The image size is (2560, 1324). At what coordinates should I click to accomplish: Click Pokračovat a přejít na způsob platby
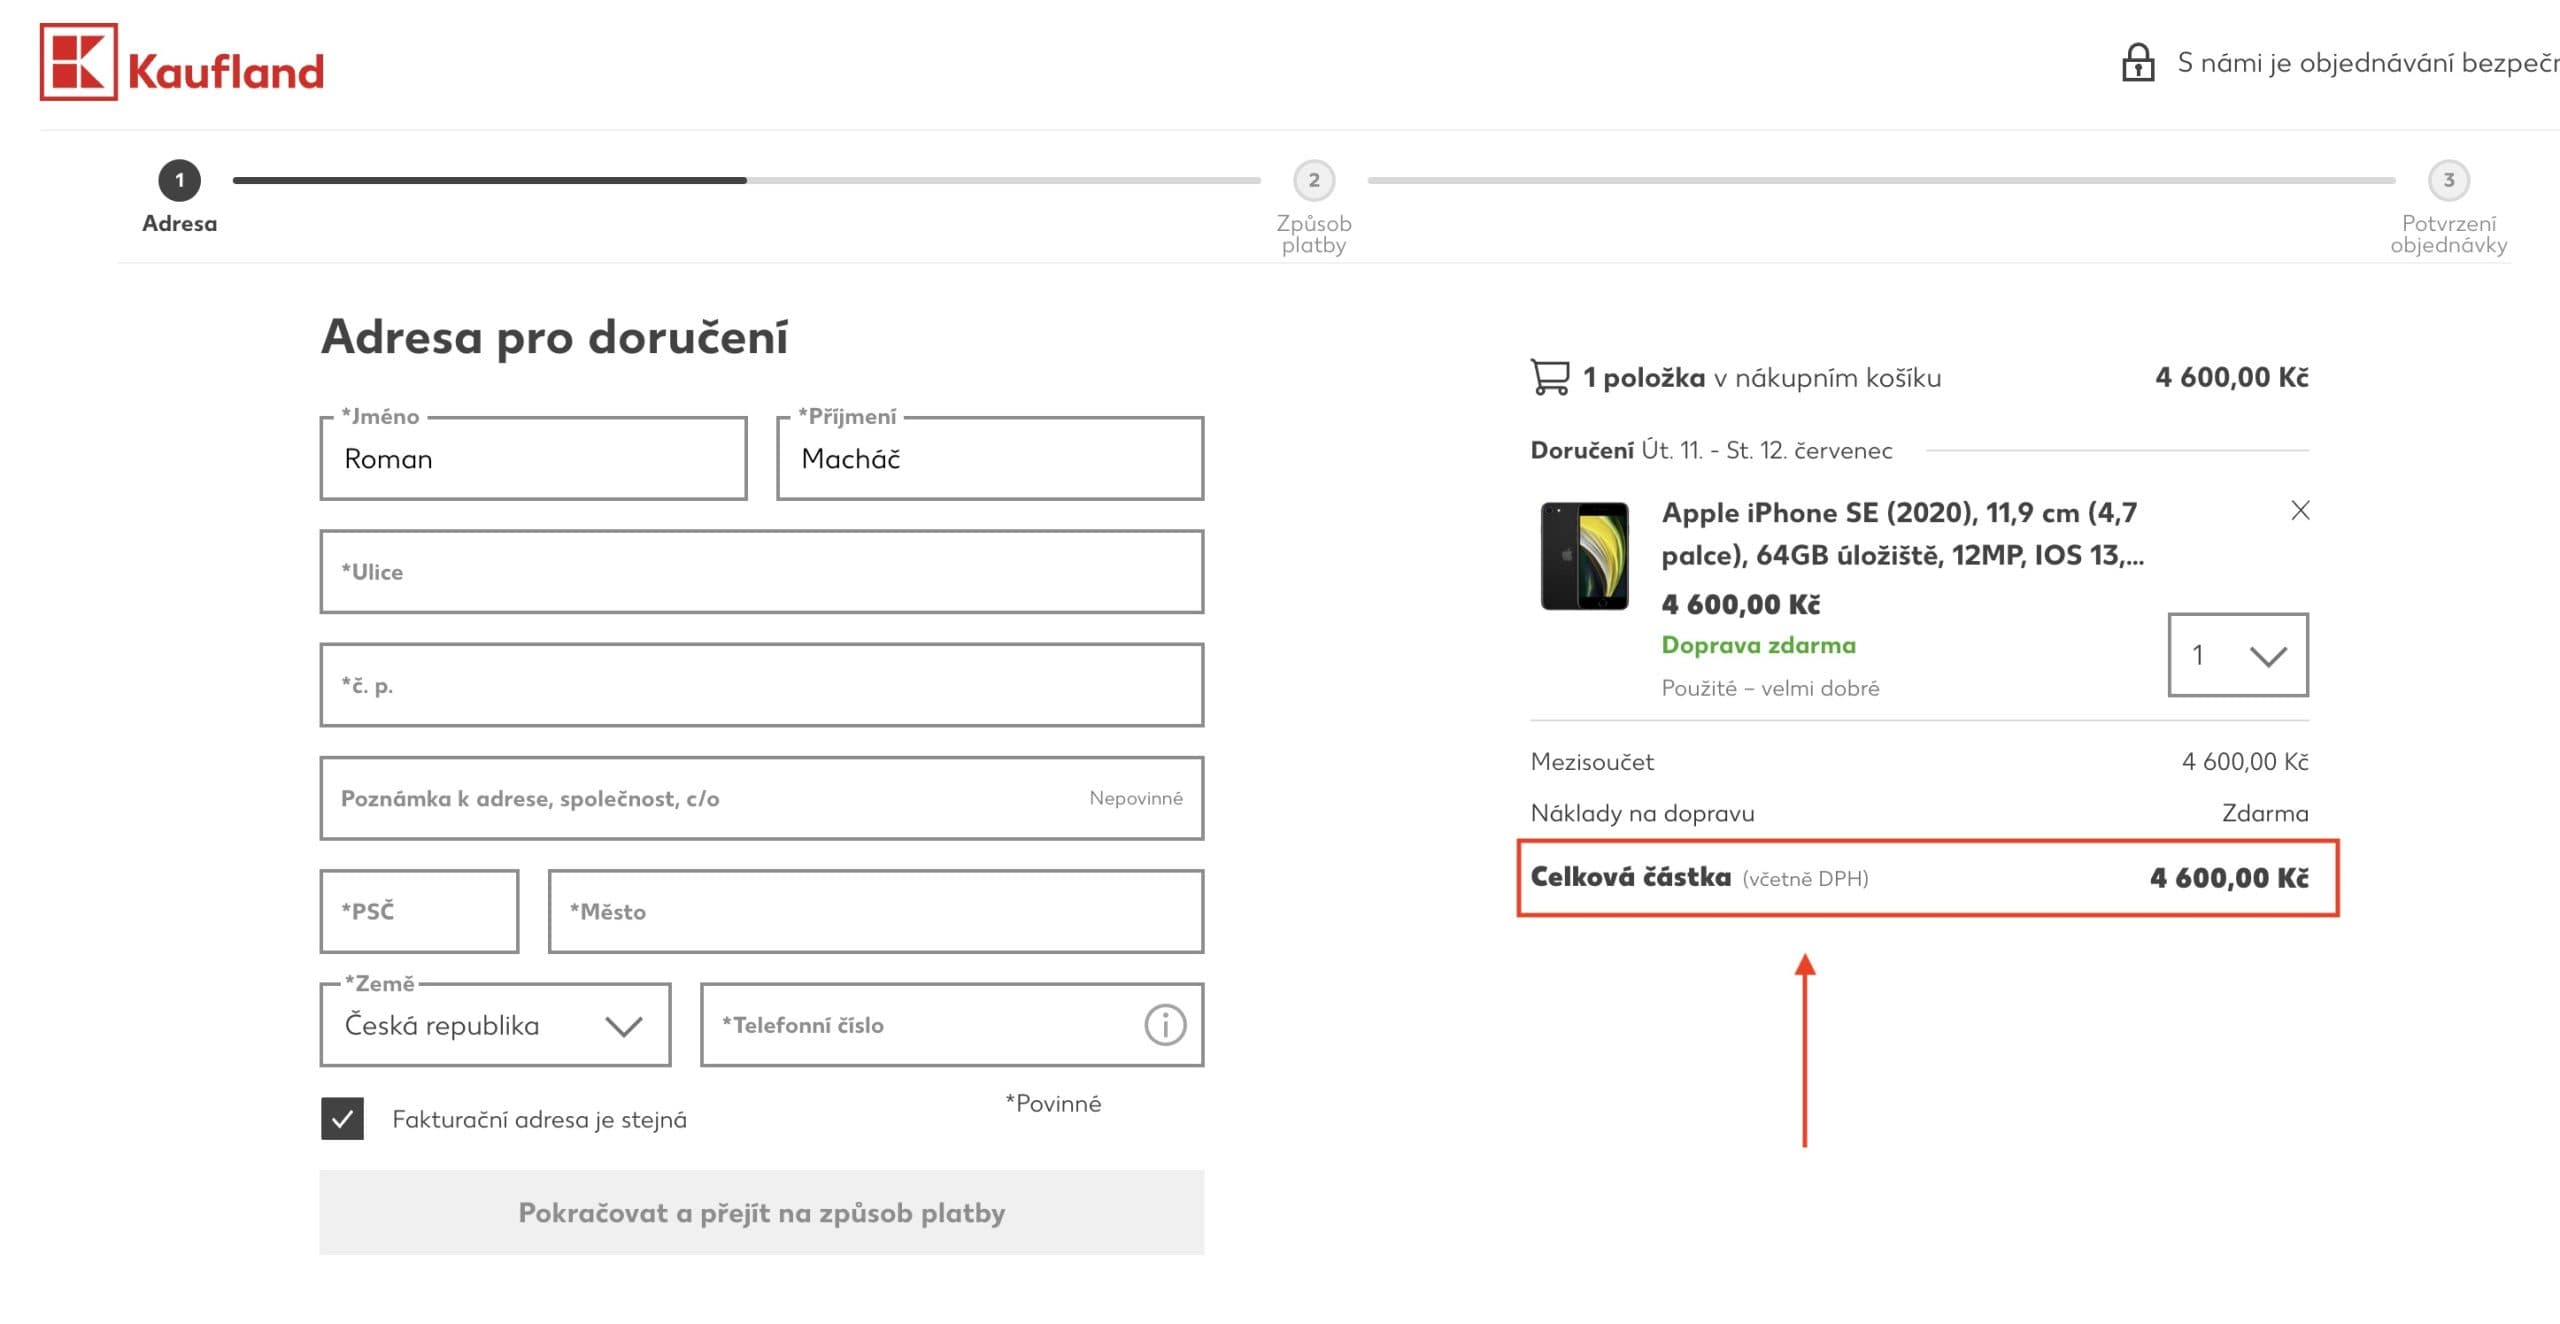coord(762,1213)
